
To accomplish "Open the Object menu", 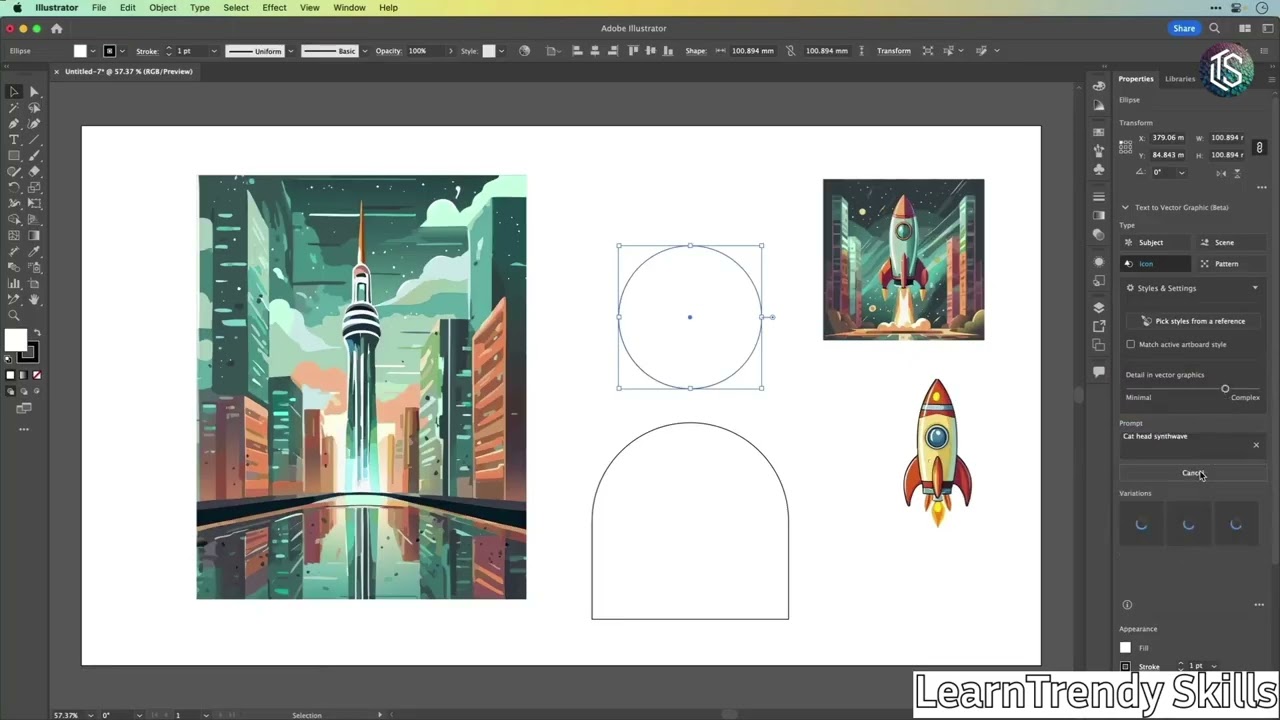I will coord(163,7).
